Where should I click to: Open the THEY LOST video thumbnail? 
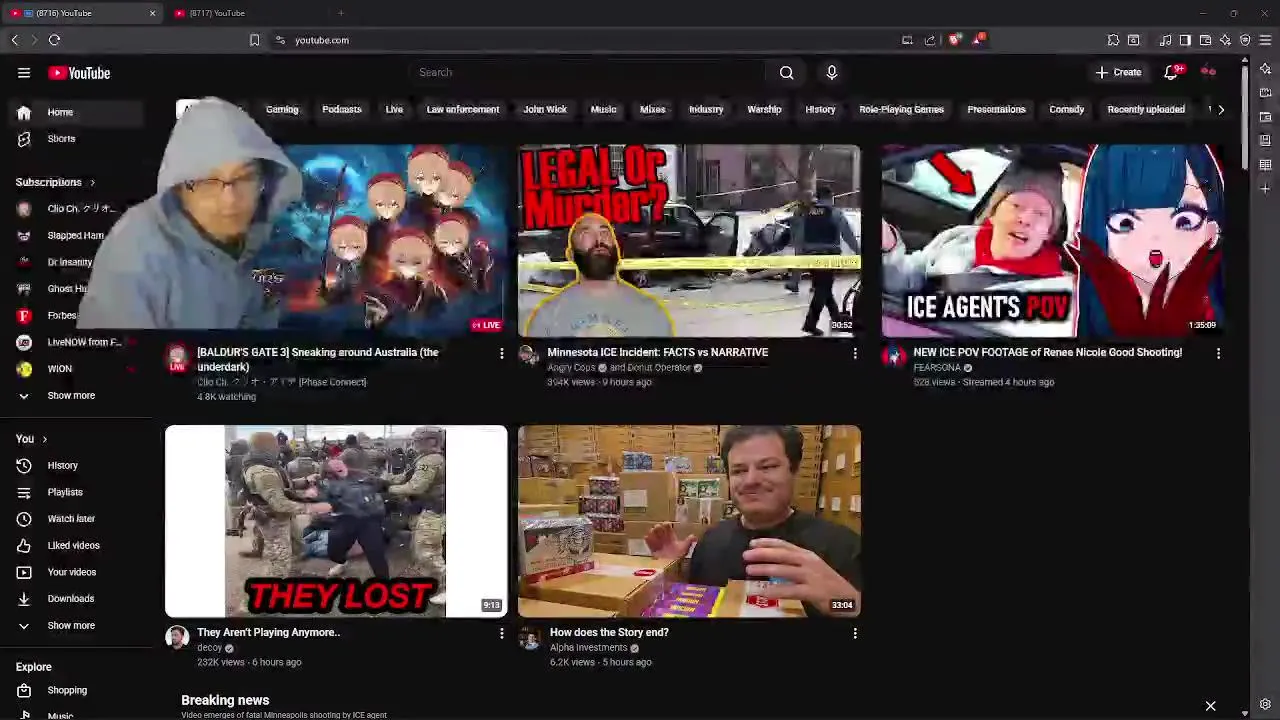click(x=336, y=521)
